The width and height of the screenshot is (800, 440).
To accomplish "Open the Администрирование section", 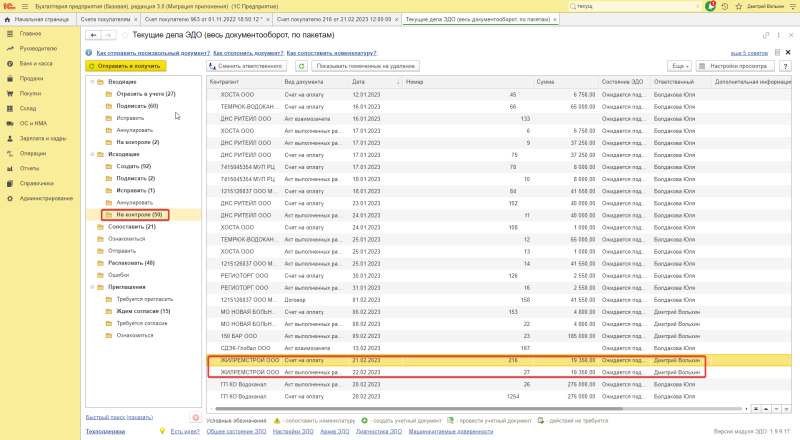I will pyautogui.click(x=46, y=198).
